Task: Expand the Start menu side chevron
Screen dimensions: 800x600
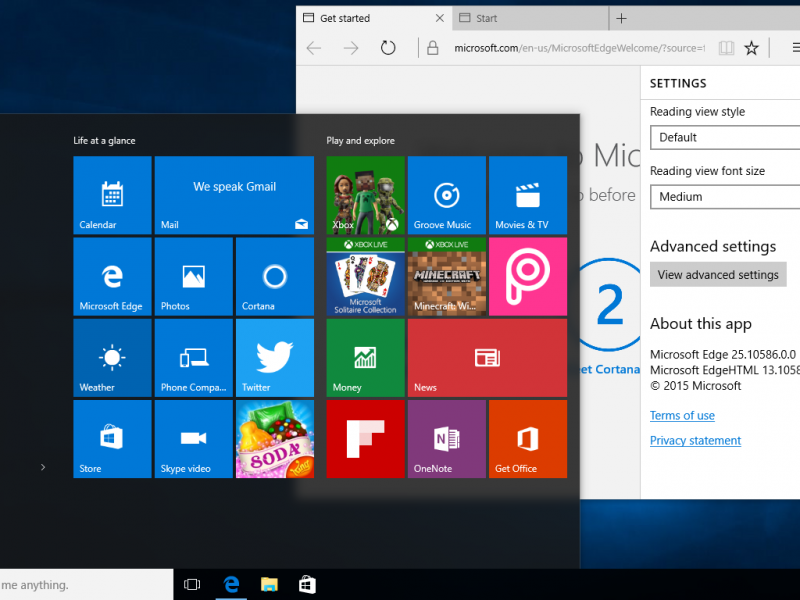Action: 43,467
